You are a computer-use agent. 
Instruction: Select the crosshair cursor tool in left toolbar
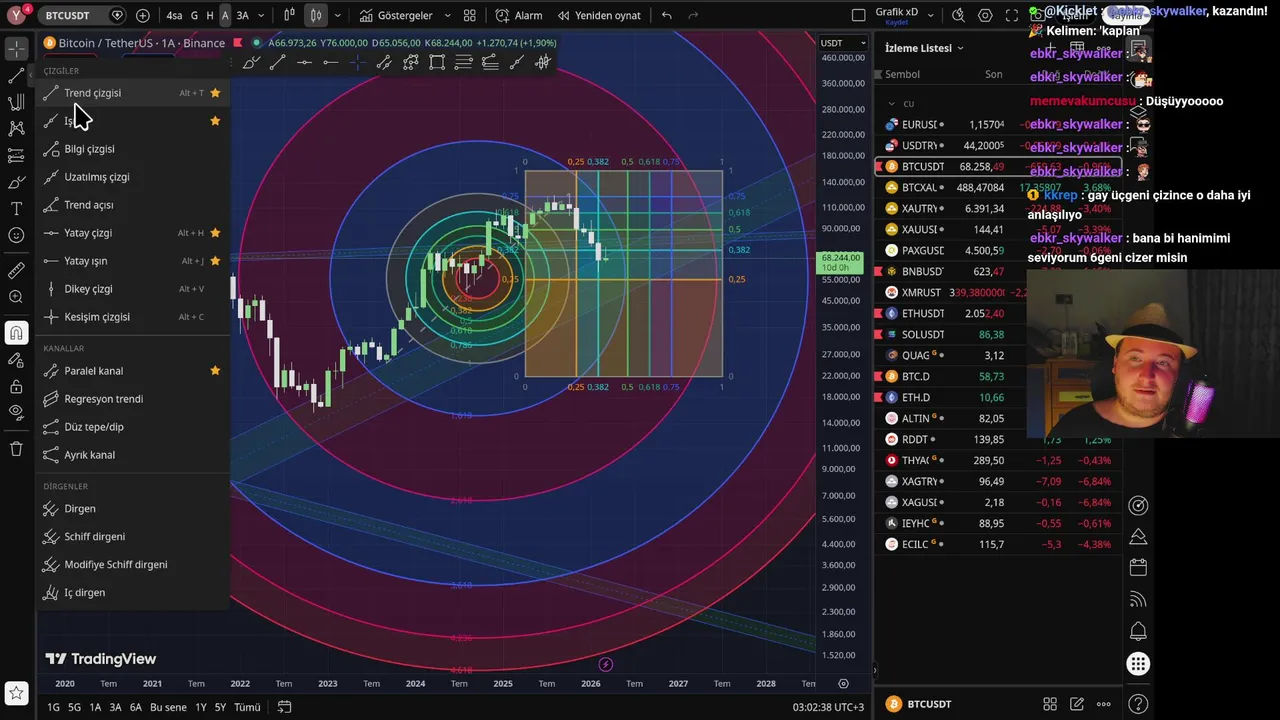click(16, 48)
